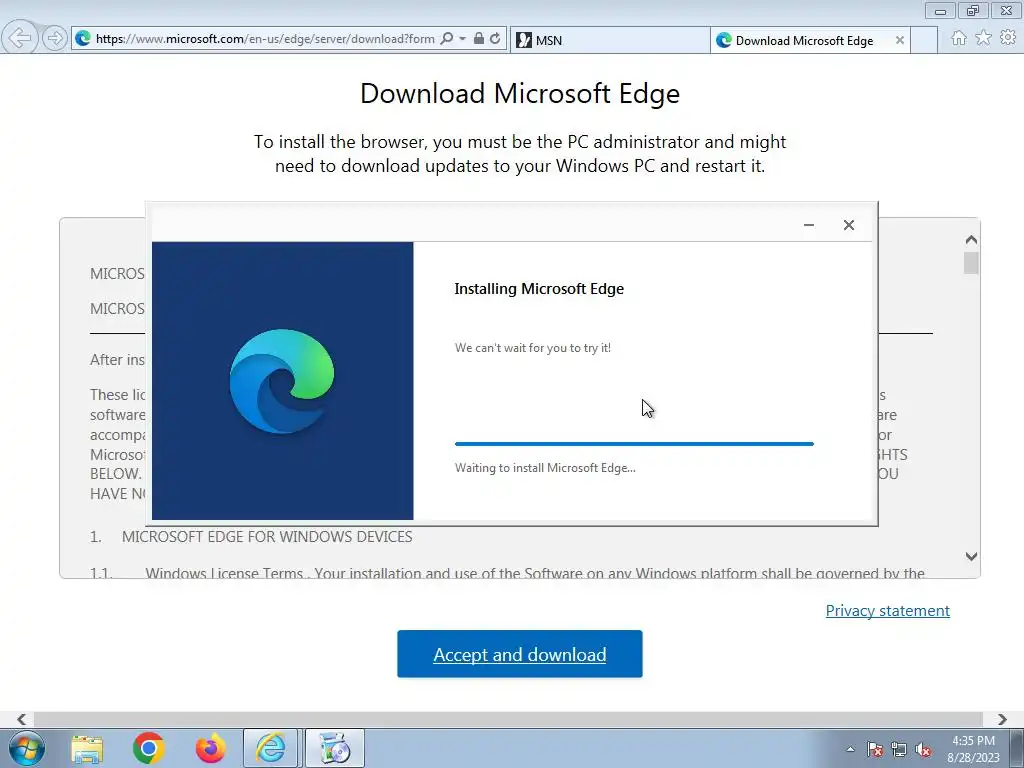Click '1. MICROSOFT EDGE FOR WINDOWS DEVICES' line
Viewport: 1024px width, 768px height.
tap(251, 537)
